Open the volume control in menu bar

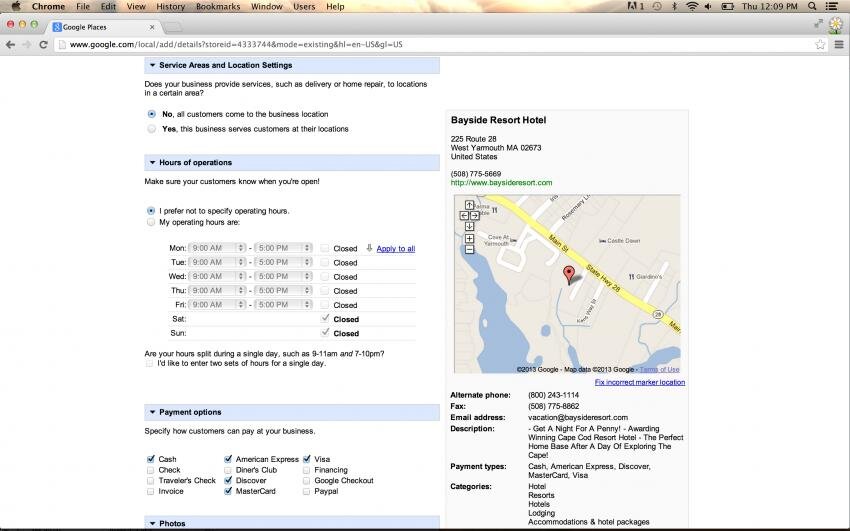pyautogui.click(x=708, y=6)
